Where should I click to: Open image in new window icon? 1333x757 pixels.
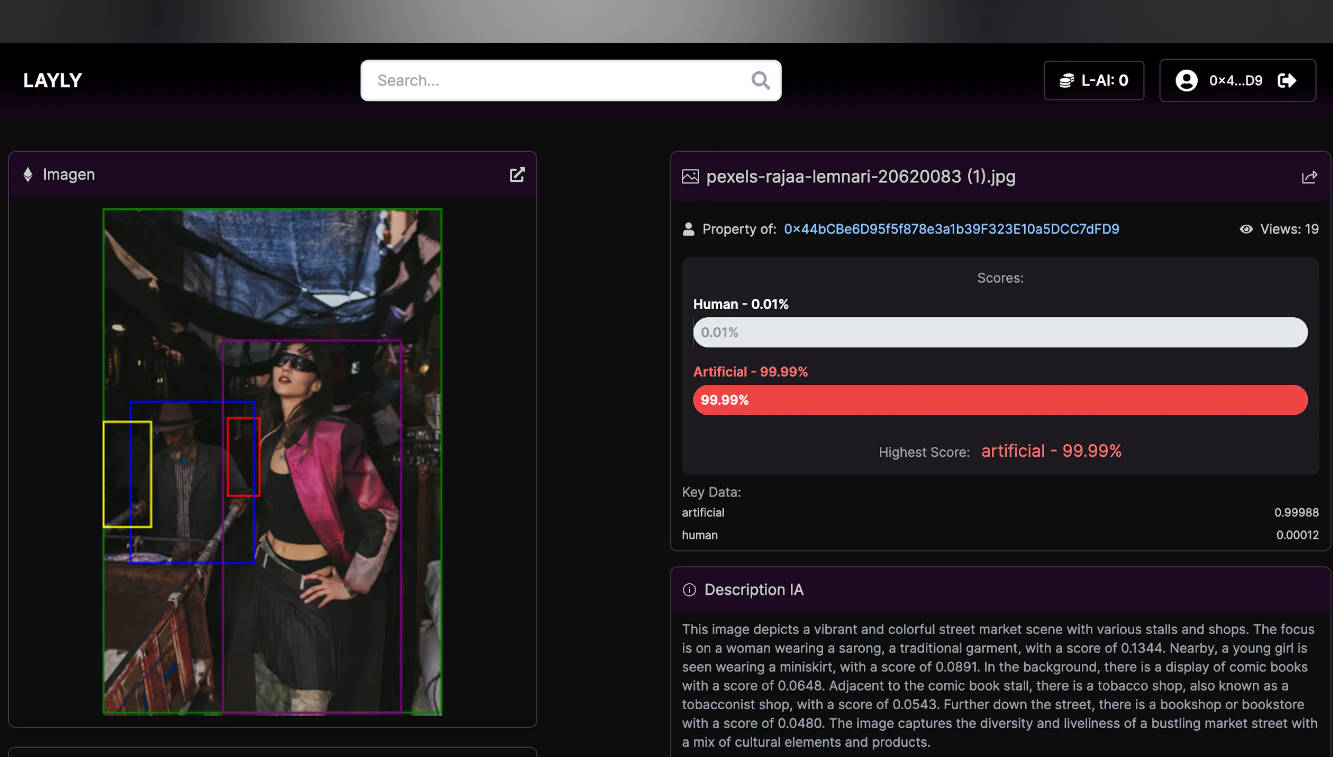pyautogui.click(x=517, y=175)
